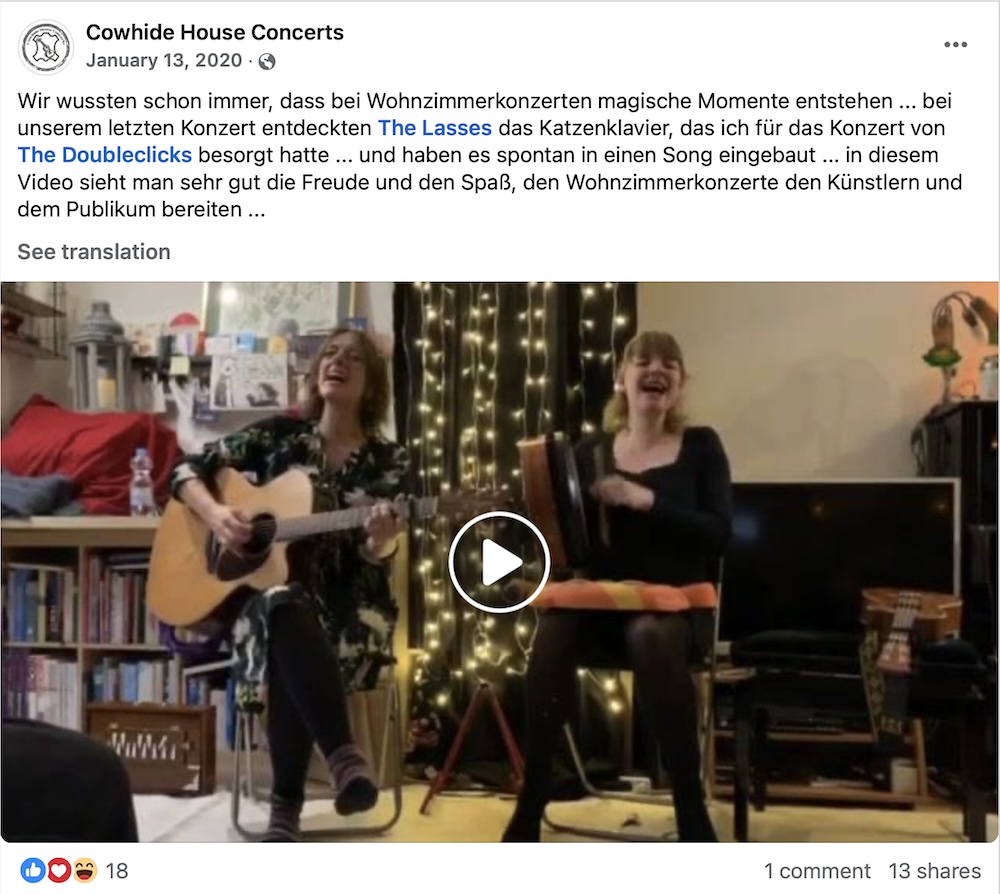
Task: Click the German post text paragraph
Action: point(490,155)
